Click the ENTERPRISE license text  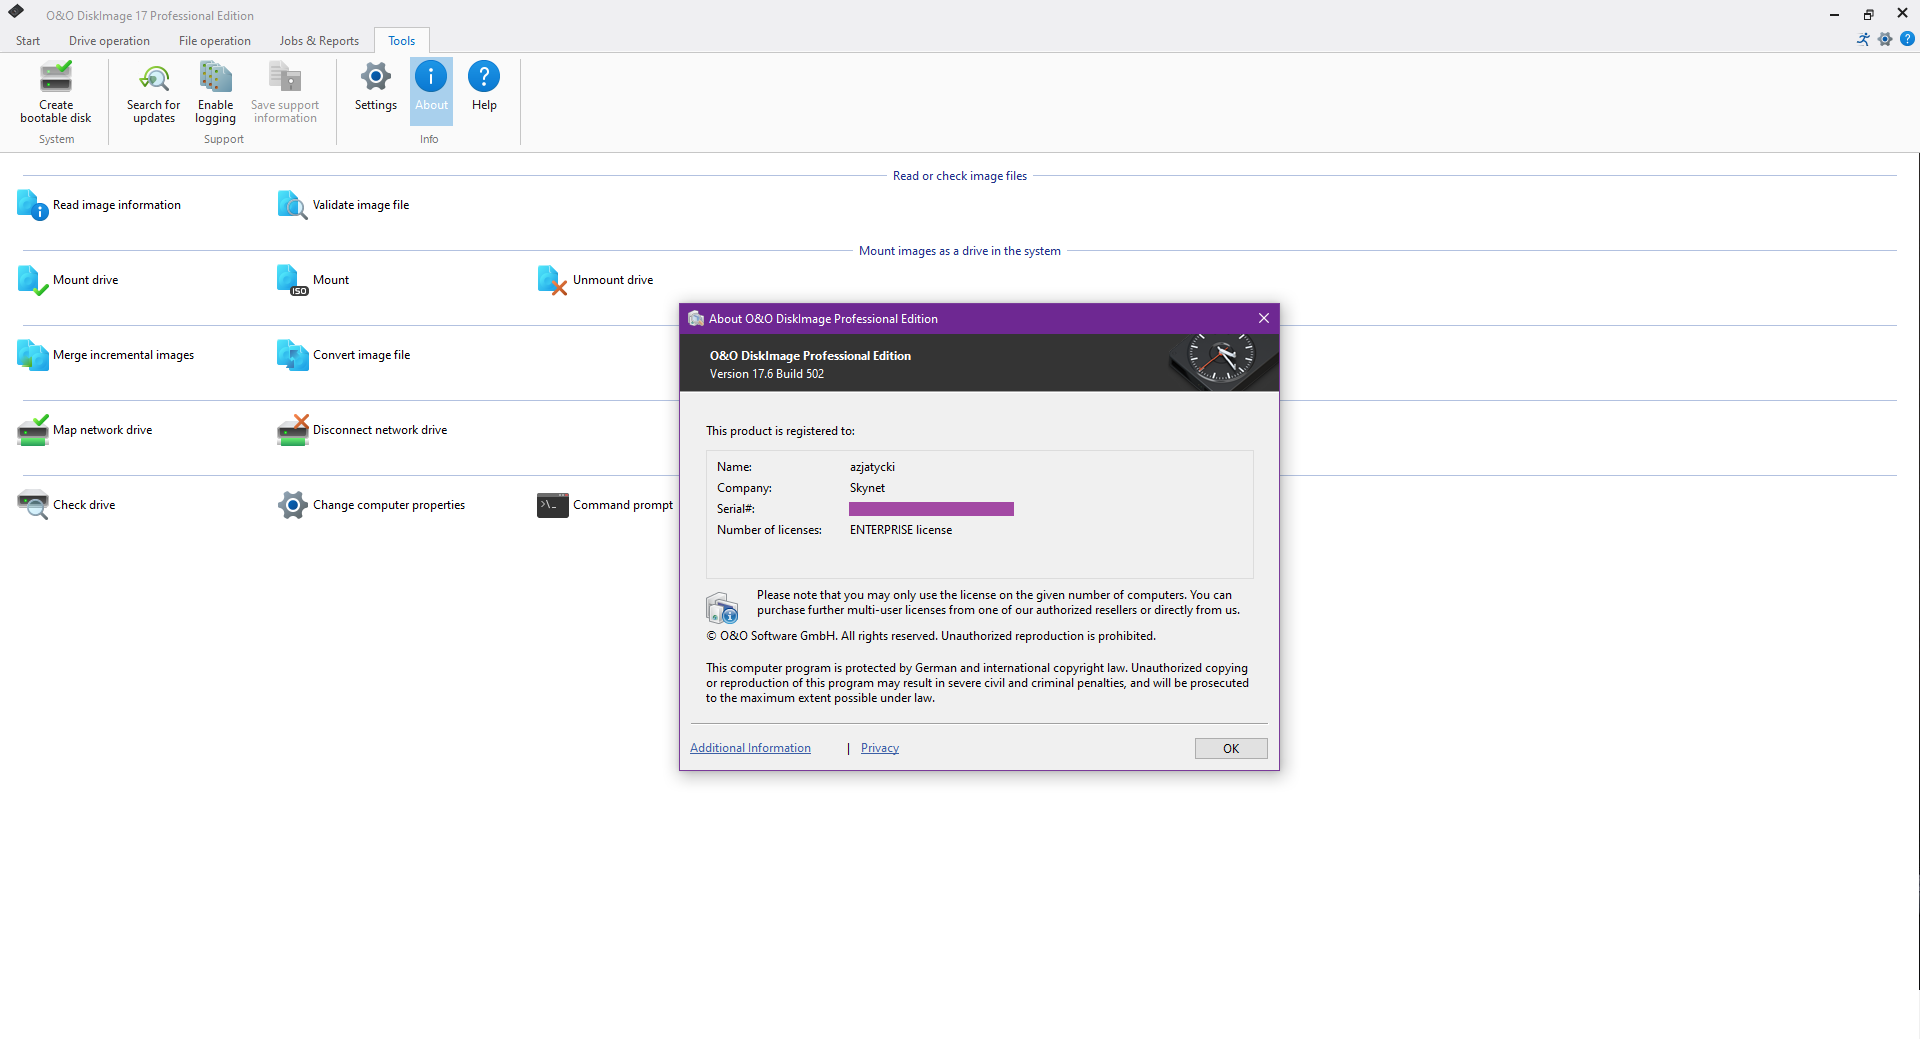pyautogui.click(x=901, y=530)
